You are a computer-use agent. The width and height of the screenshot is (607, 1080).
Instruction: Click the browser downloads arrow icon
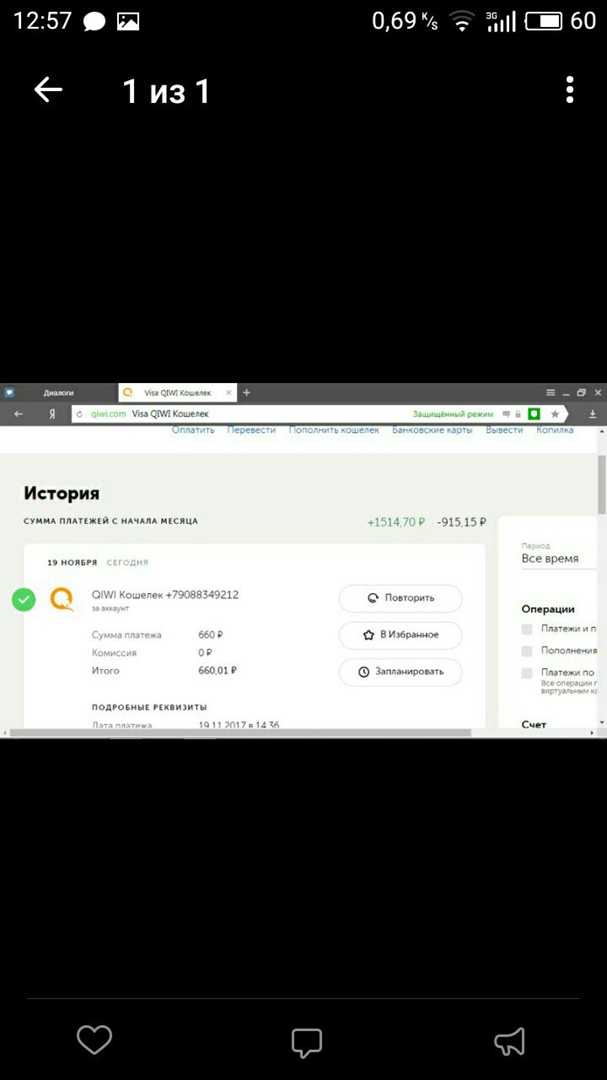[x=592, y=413]
